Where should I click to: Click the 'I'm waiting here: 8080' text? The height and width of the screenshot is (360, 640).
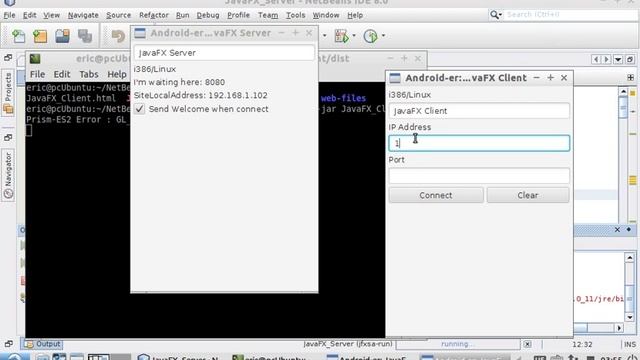click(x=179, y=82)
